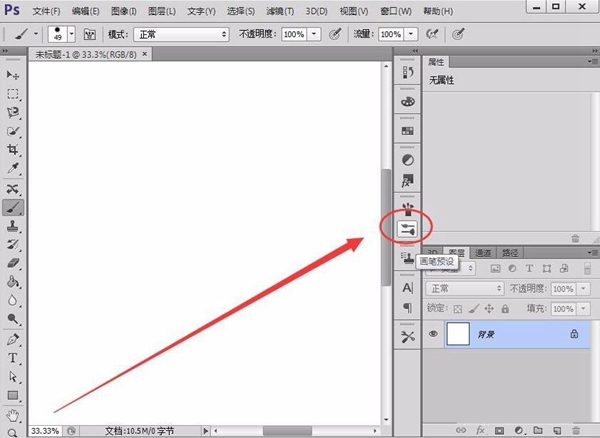
Task: Open the 不透明度 dropdown in options bar
Action: point(315,34)
